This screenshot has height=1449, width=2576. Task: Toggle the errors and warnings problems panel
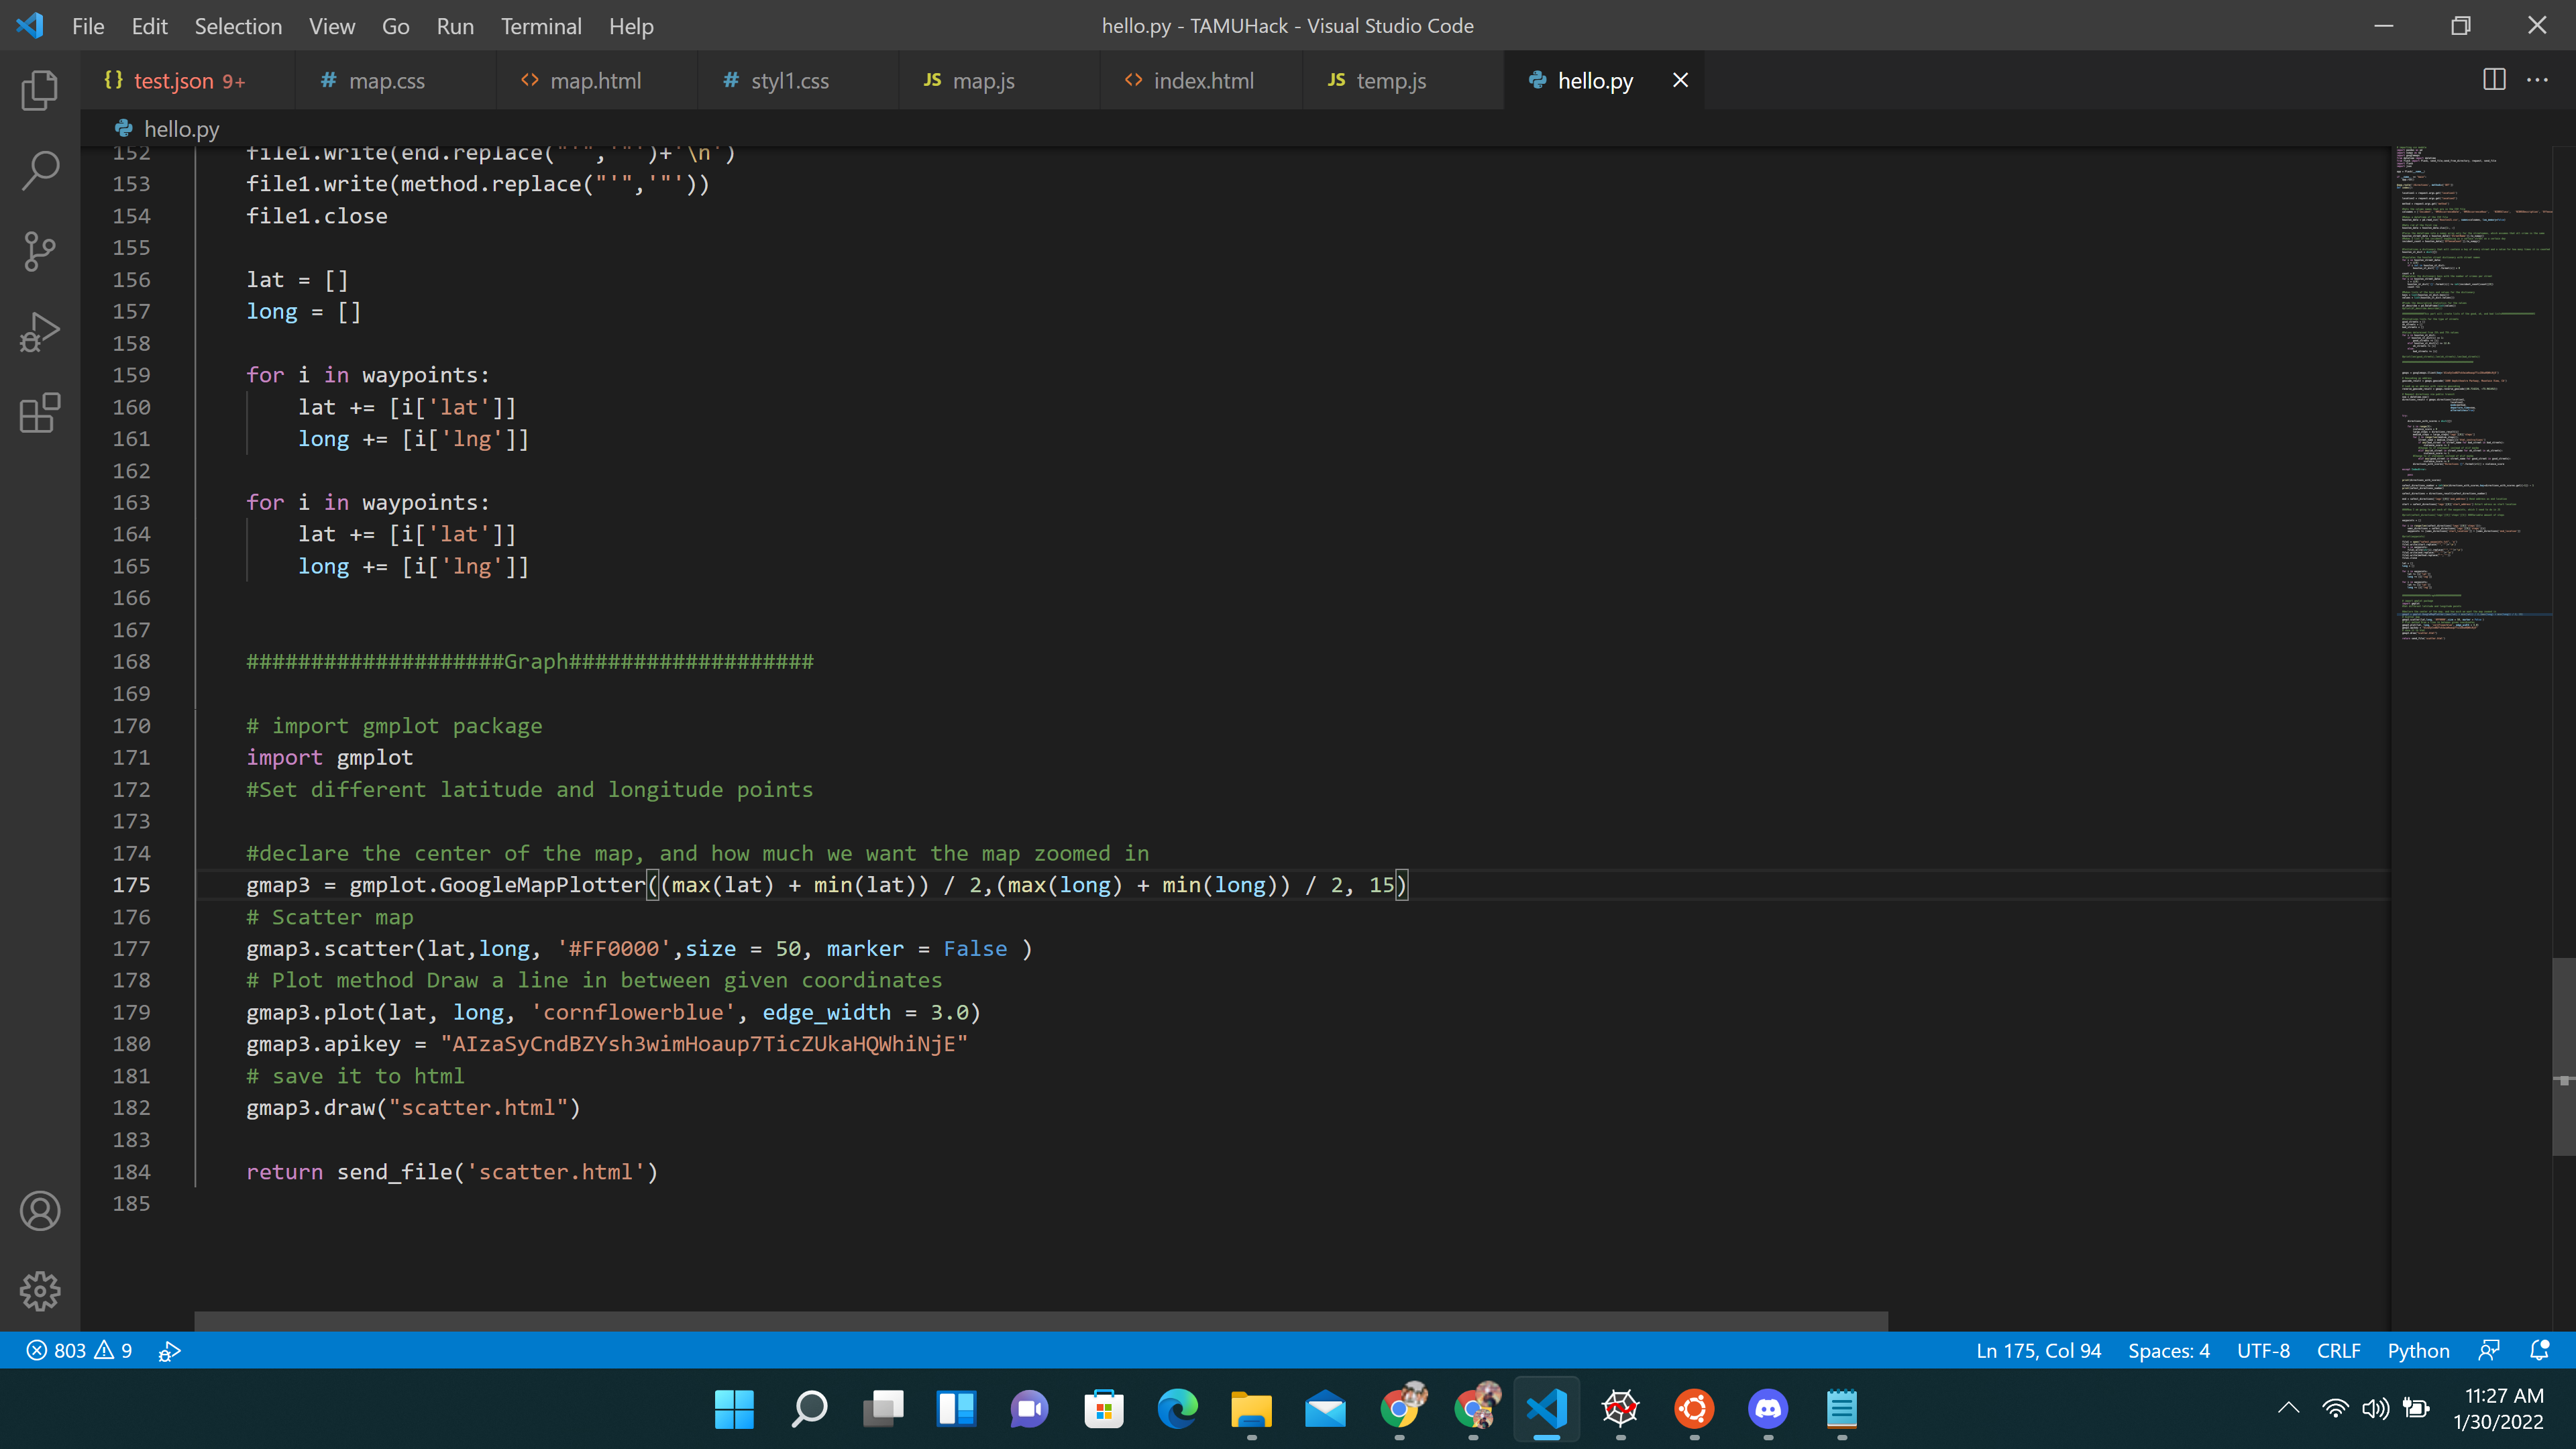[x=80, y=1350]
